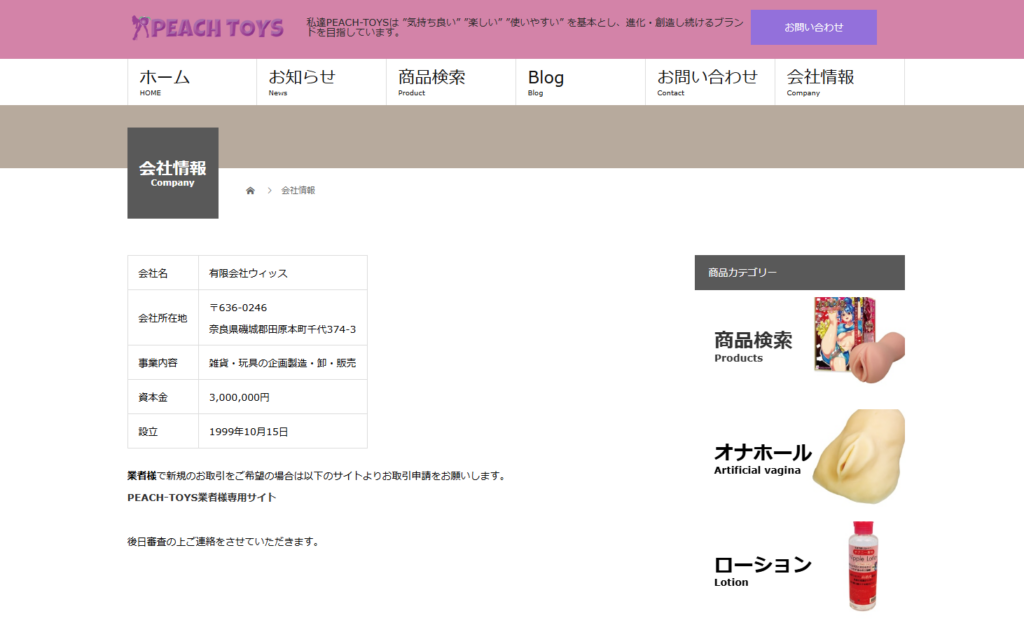The height and width of the screenshot is (630, 1024).
Task: Click the 奈良県磯城郡田原本町千代374-3 address
Action: pyautogui.click(x=282, y=330)
